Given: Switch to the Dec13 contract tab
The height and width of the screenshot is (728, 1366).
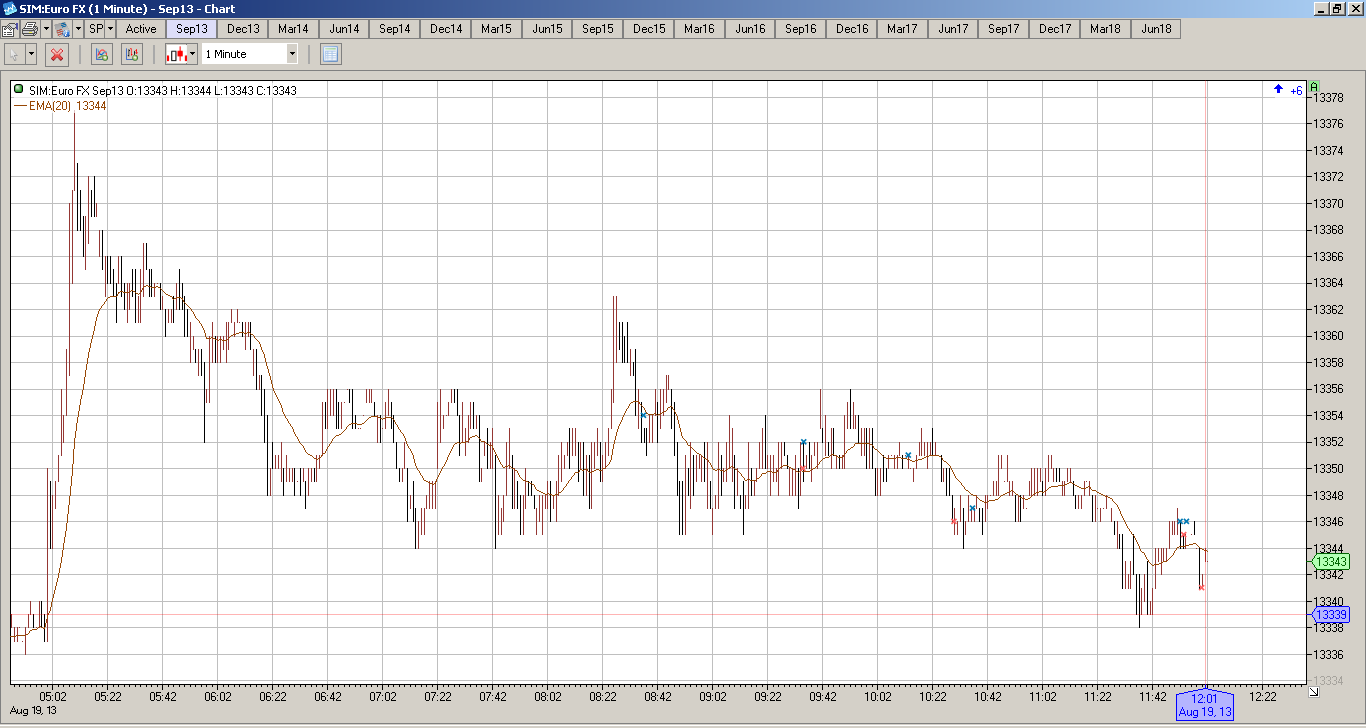Looking at the screenshot, I should click(243, 29).
